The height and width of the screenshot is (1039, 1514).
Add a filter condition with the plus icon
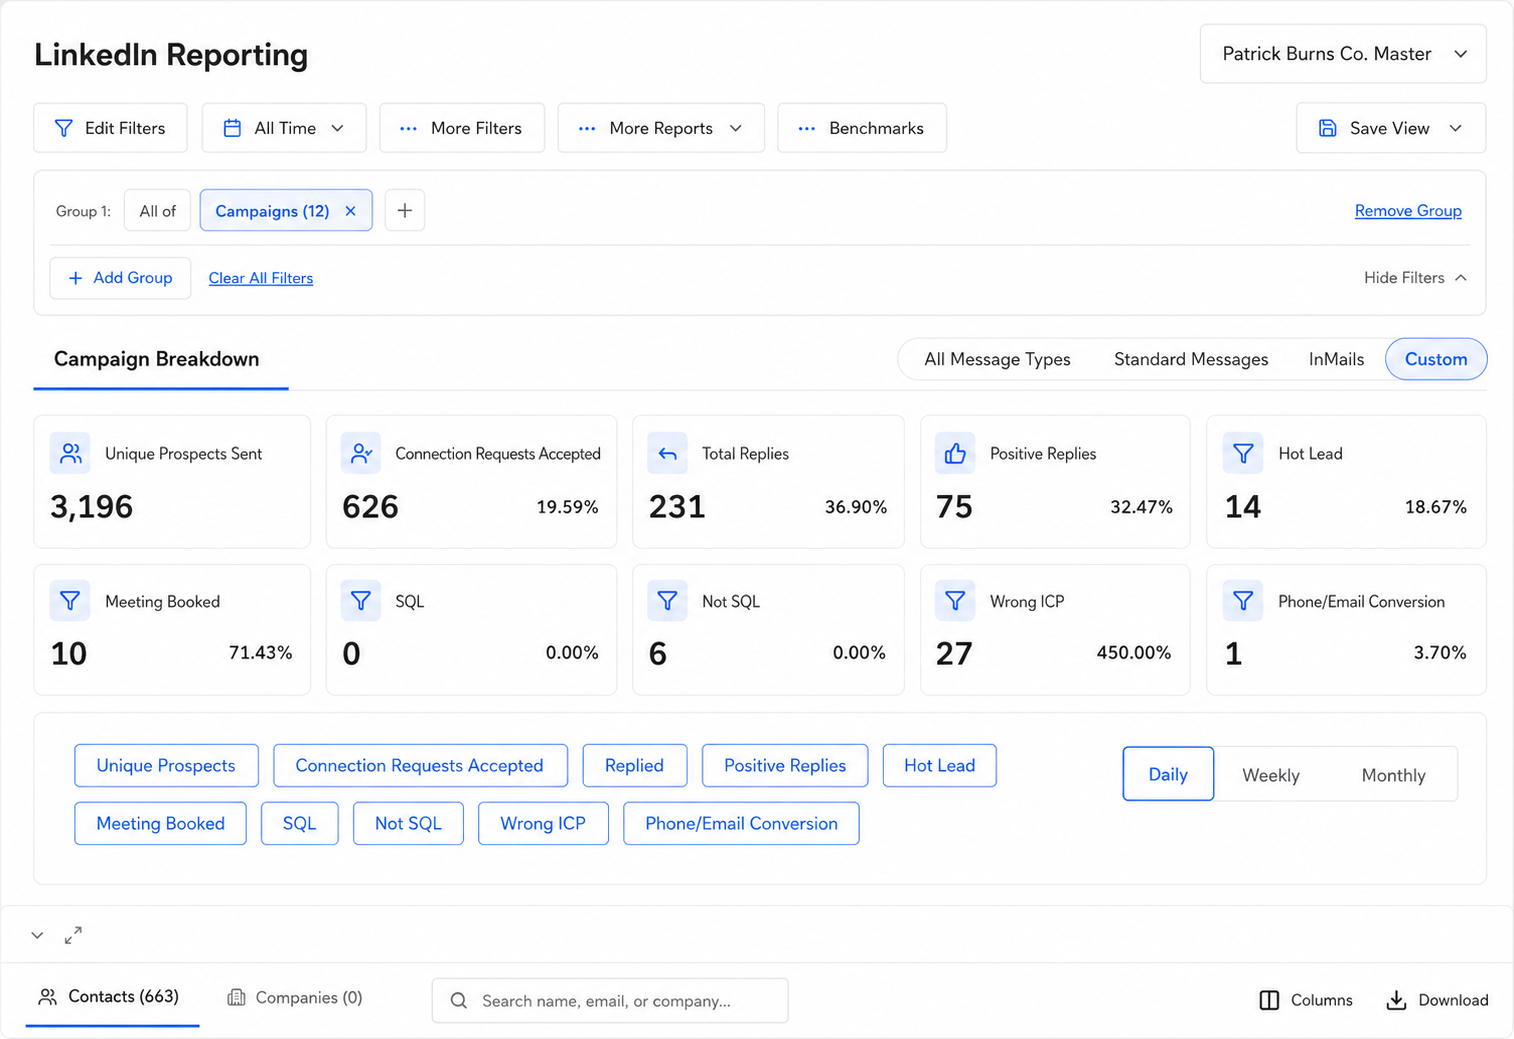405,210
